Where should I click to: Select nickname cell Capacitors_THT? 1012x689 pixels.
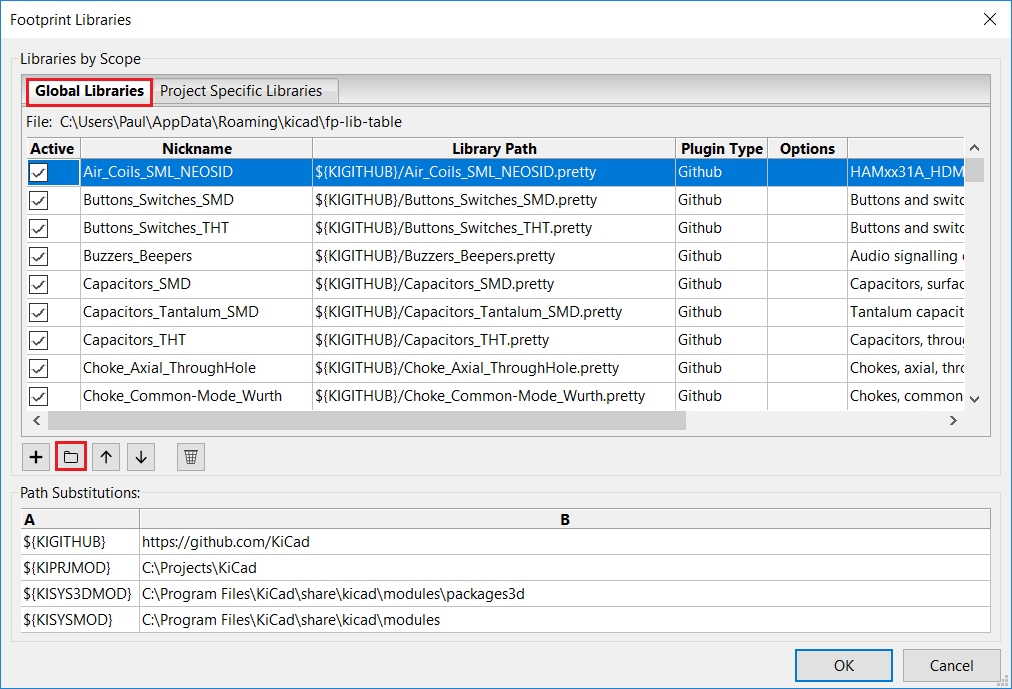(x=196, y=340)
